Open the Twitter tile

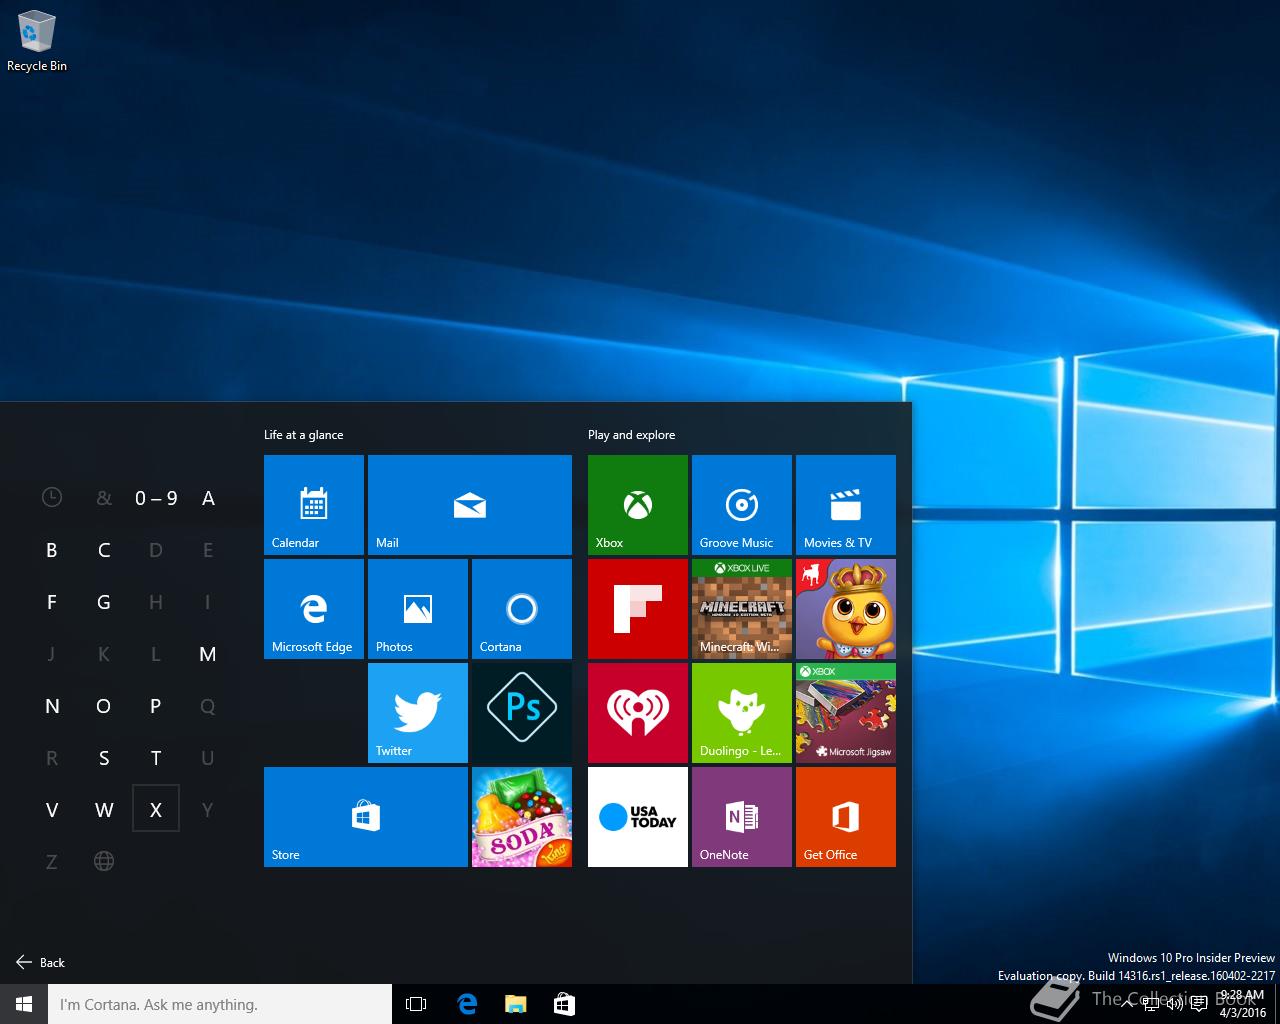(x=418, y=713)
